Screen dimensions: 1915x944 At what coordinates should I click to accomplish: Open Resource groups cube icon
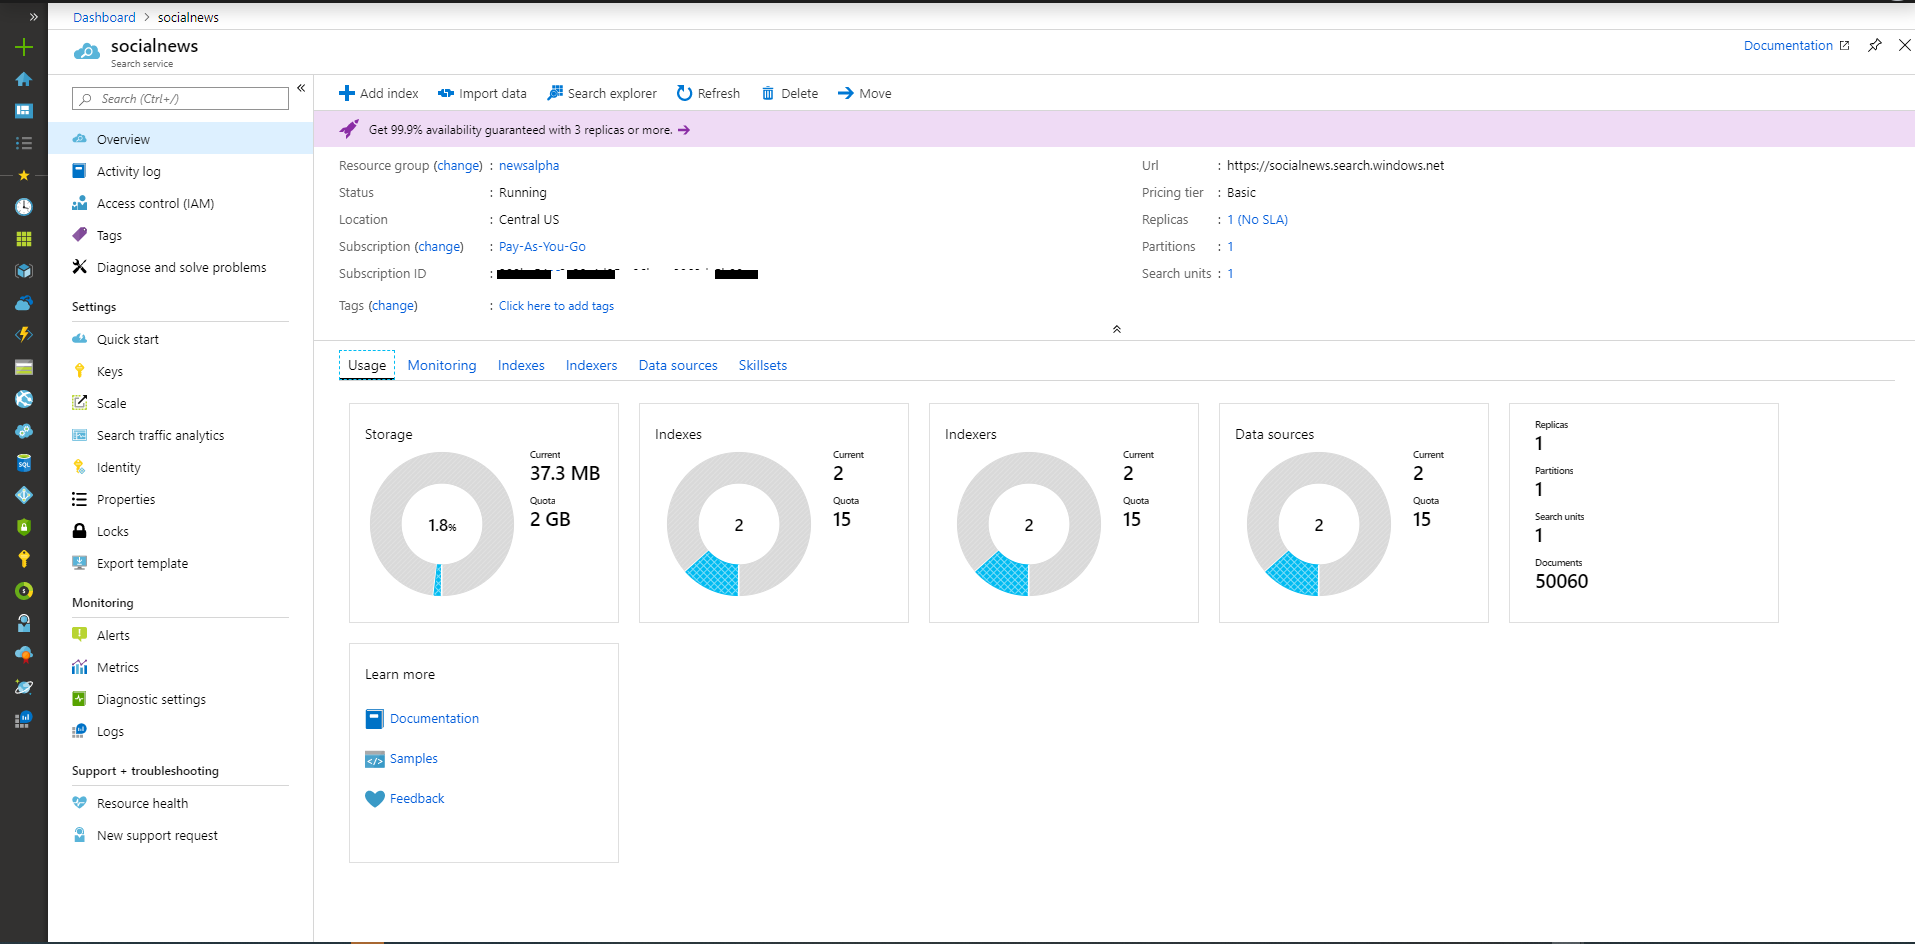[x=24, y=271]
